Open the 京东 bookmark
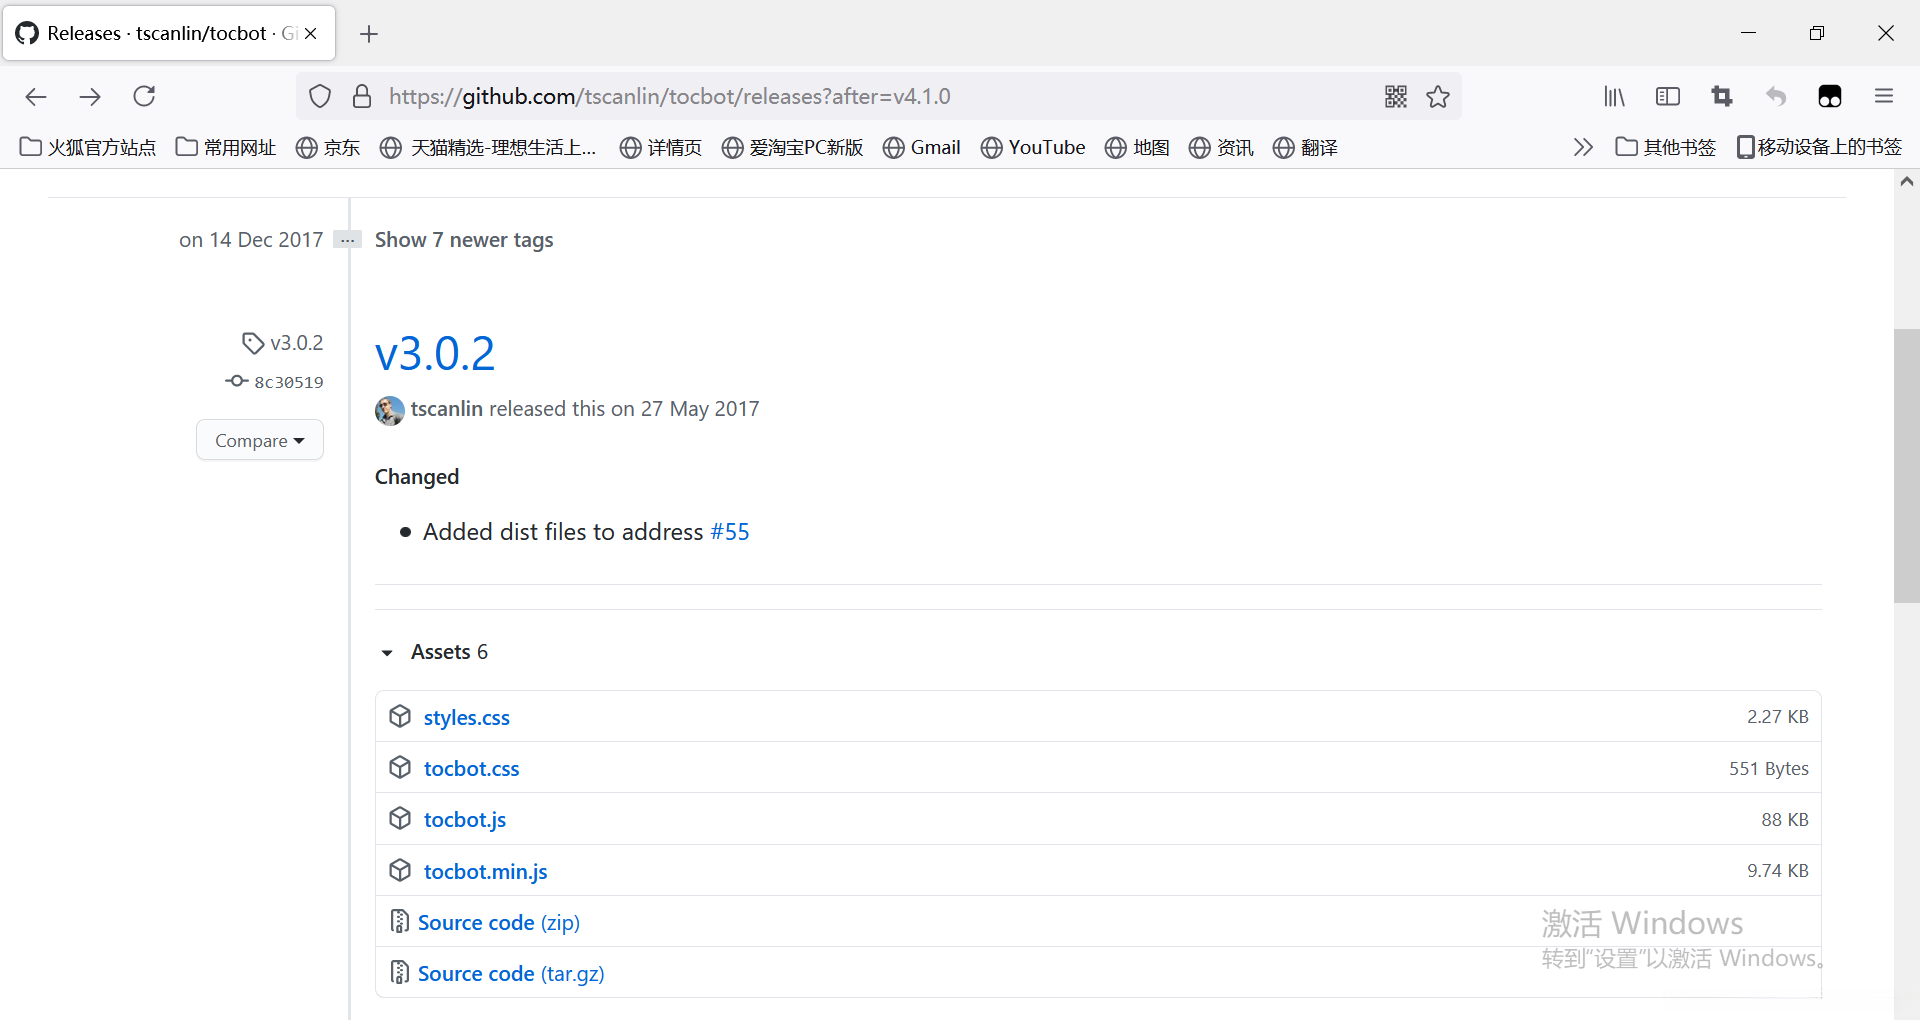The image size is (1920, 1020). 328,148
